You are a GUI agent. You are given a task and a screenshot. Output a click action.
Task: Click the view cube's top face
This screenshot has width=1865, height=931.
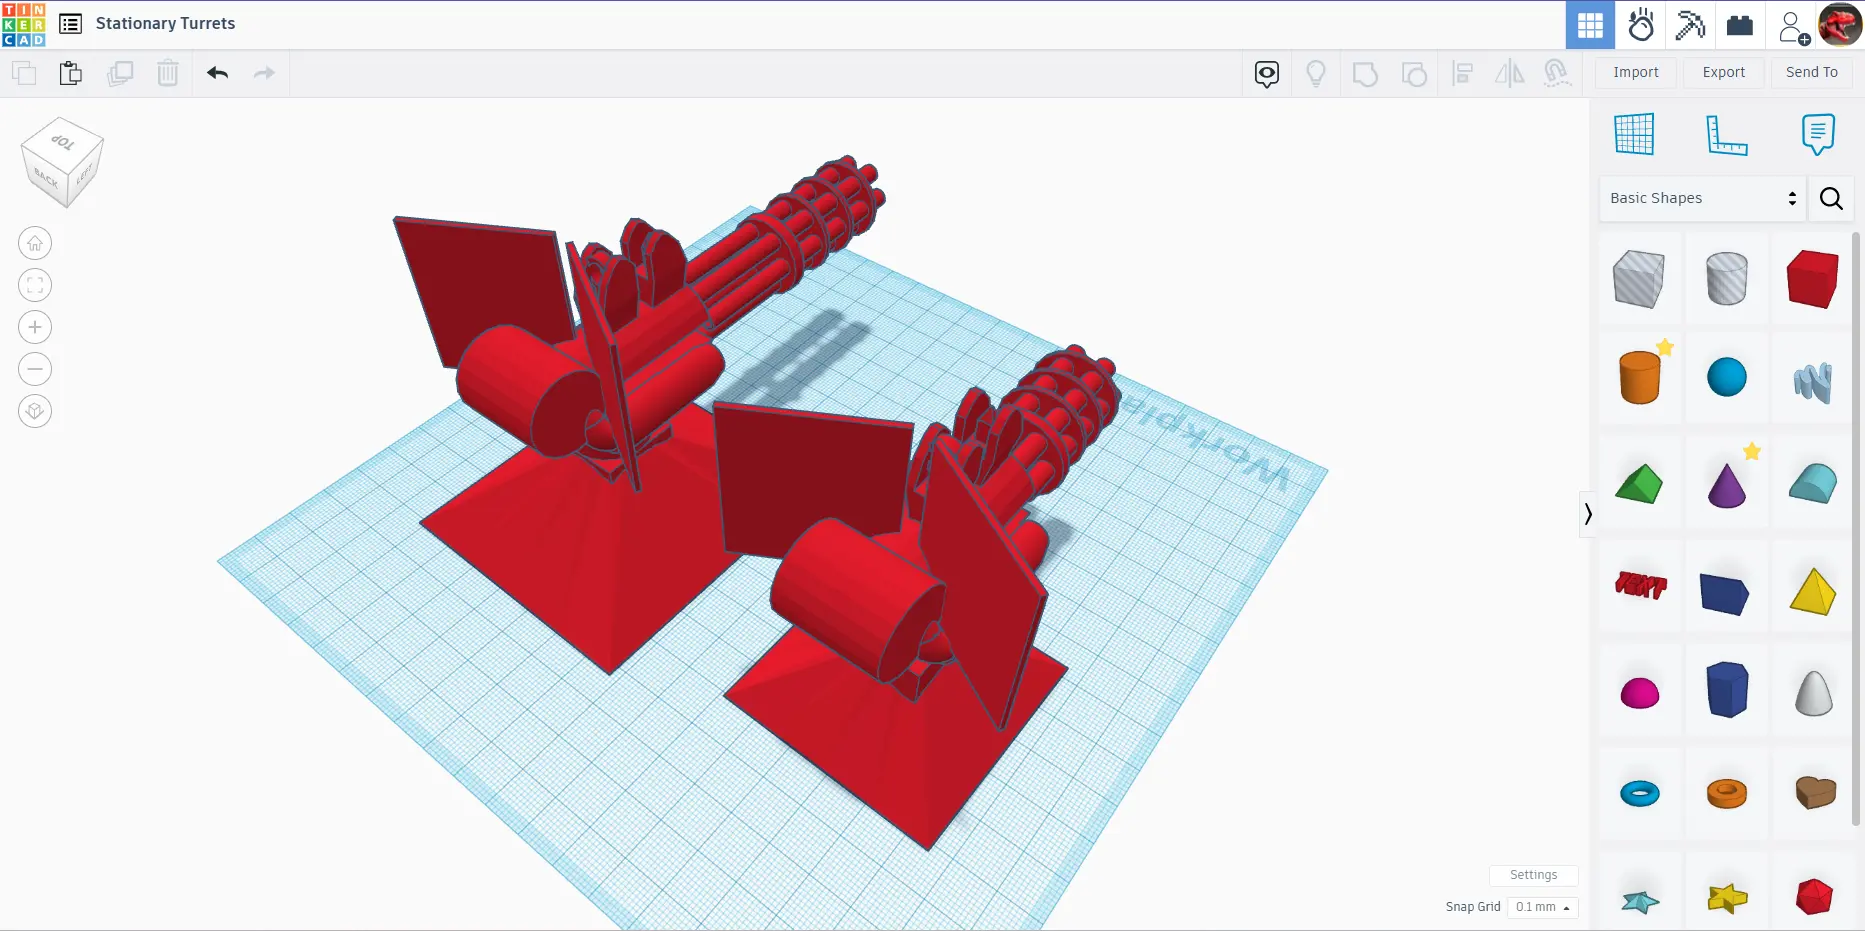pyautogui.click(x=63, y=141)
